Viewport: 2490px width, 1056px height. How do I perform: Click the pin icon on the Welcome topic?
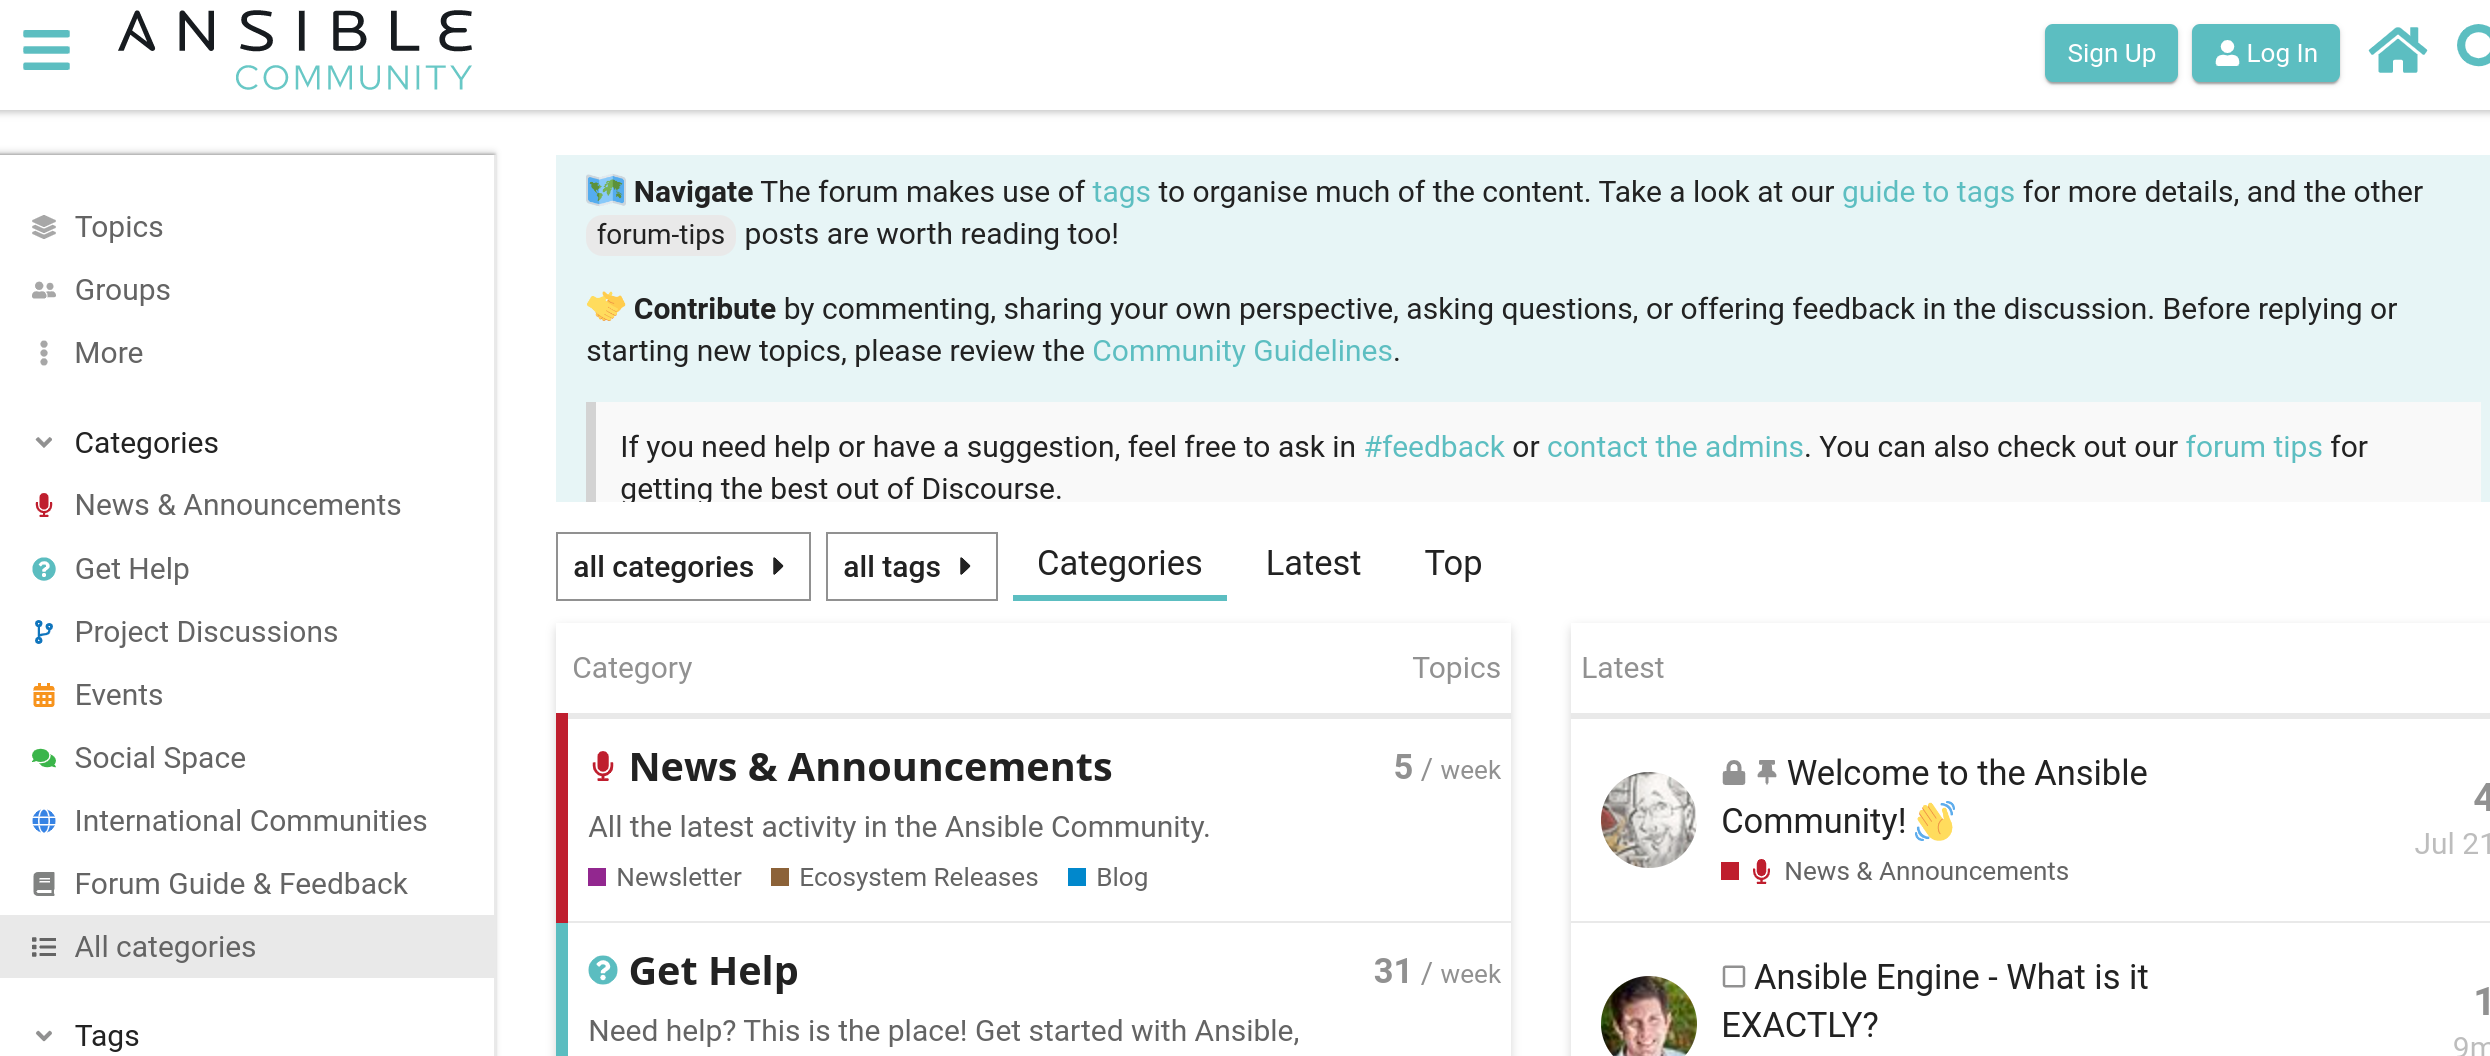(1765, 770)
